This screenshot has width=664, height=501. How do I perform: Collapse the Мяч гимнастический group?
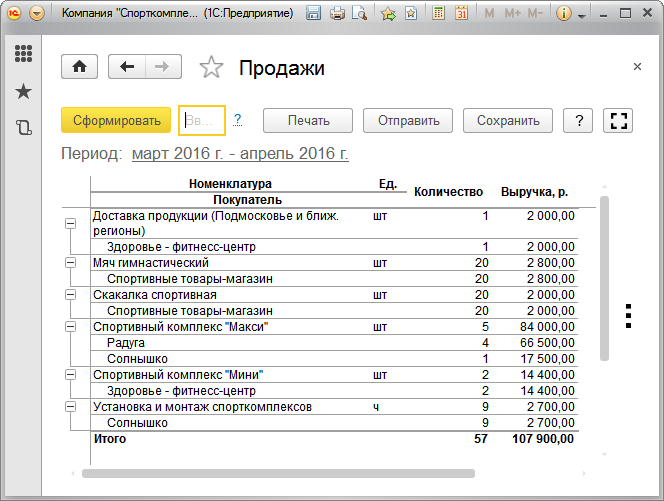tap(70, 262)
